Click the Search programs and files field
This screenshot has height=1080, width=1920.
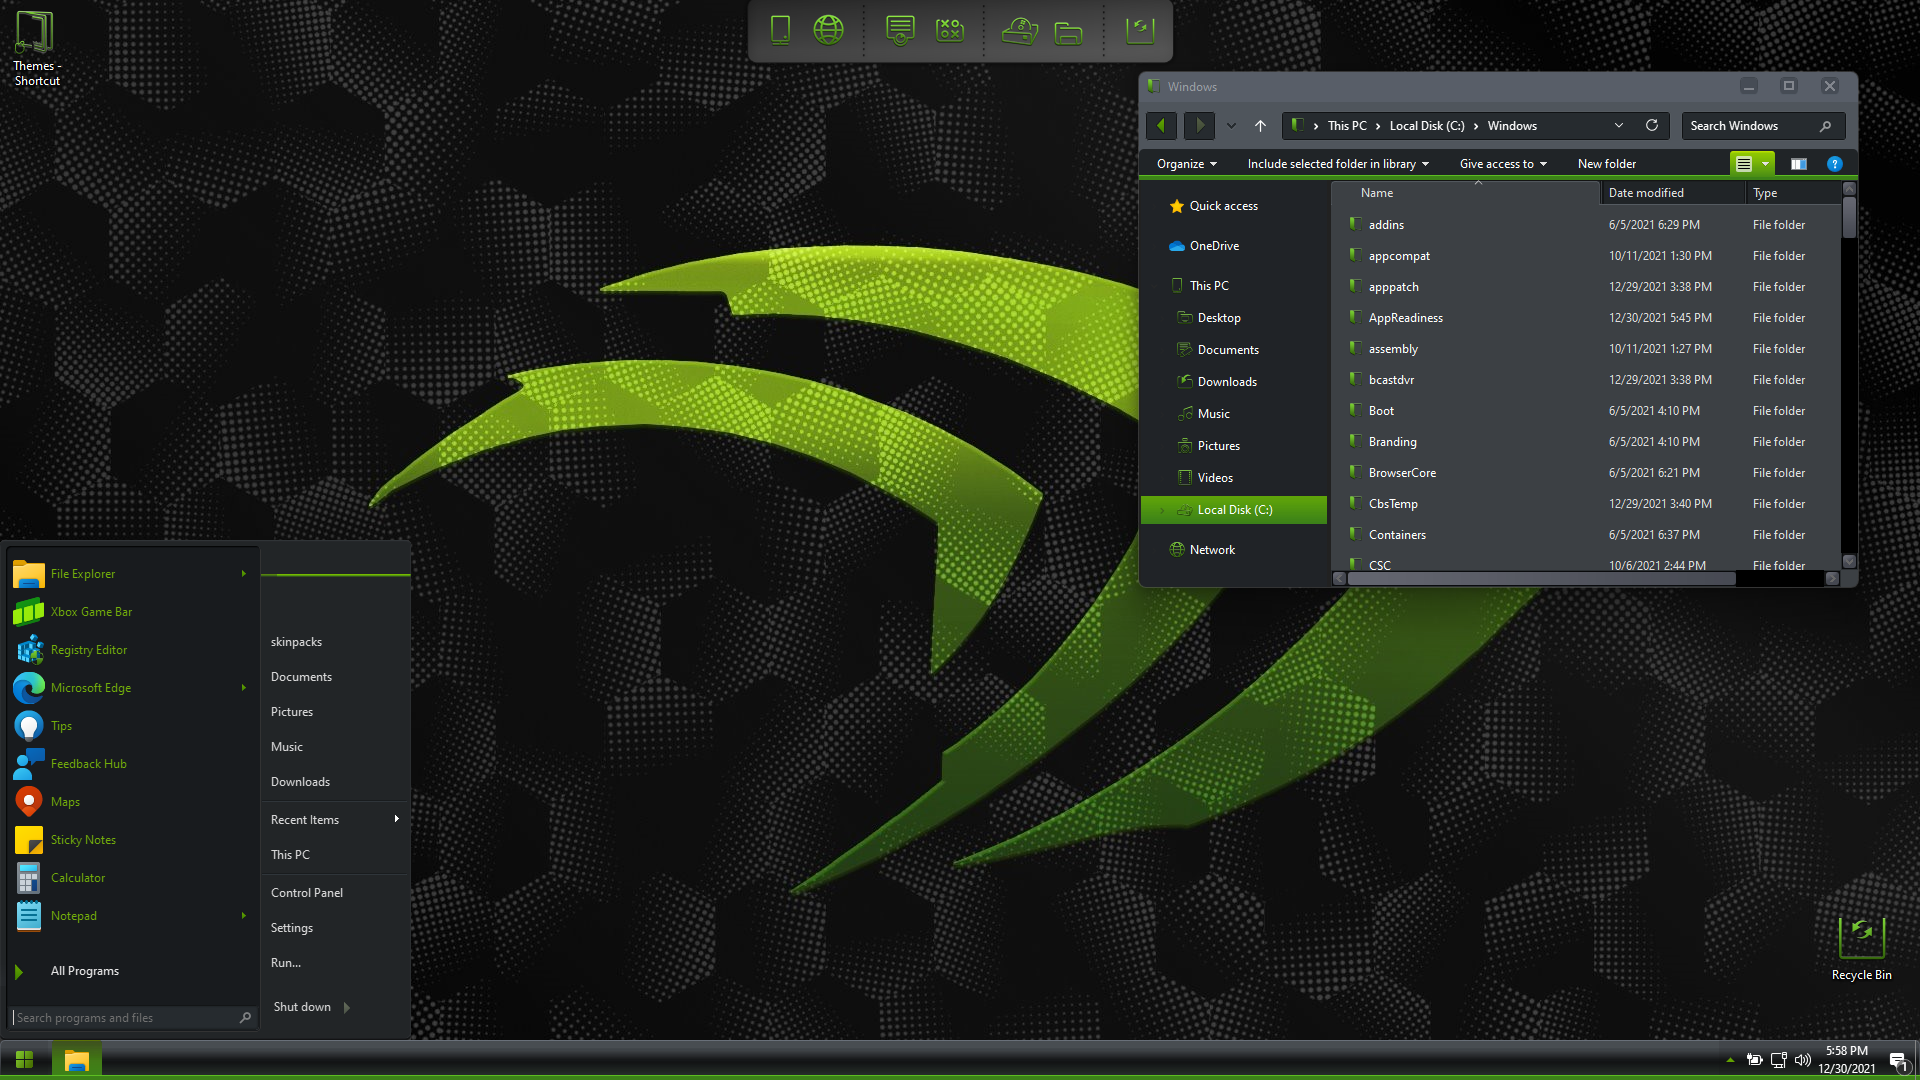[x=125, y=1018]
